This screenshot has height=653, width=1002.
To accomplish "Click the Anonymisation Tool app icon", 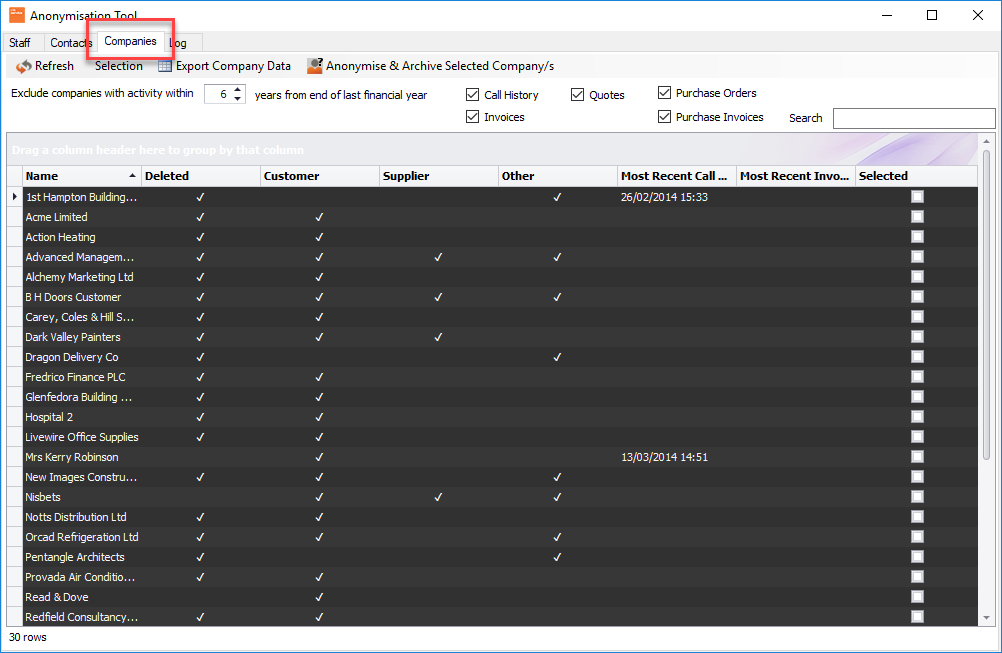I will coord(17,15).
